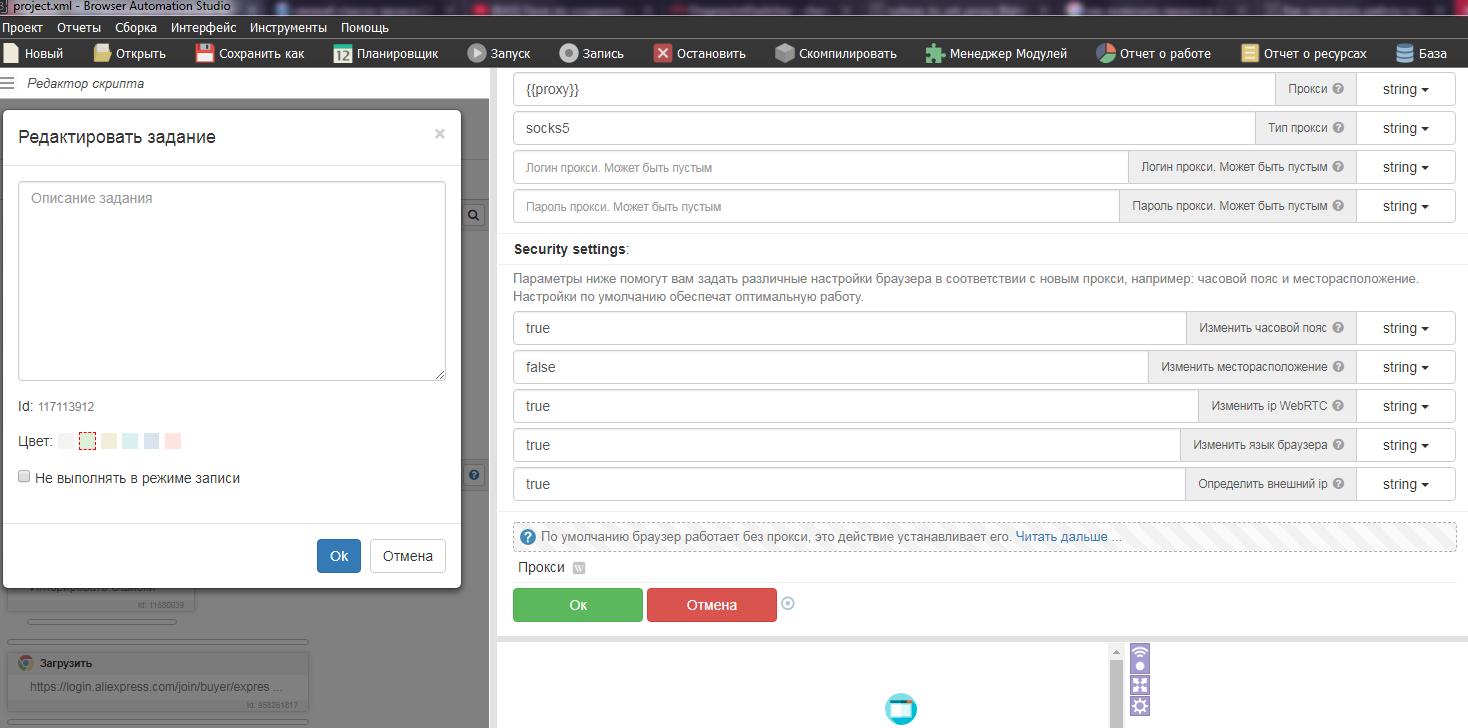Click the wiki W icon beside Прокси
1468x728 pixels.
[579, 568]
